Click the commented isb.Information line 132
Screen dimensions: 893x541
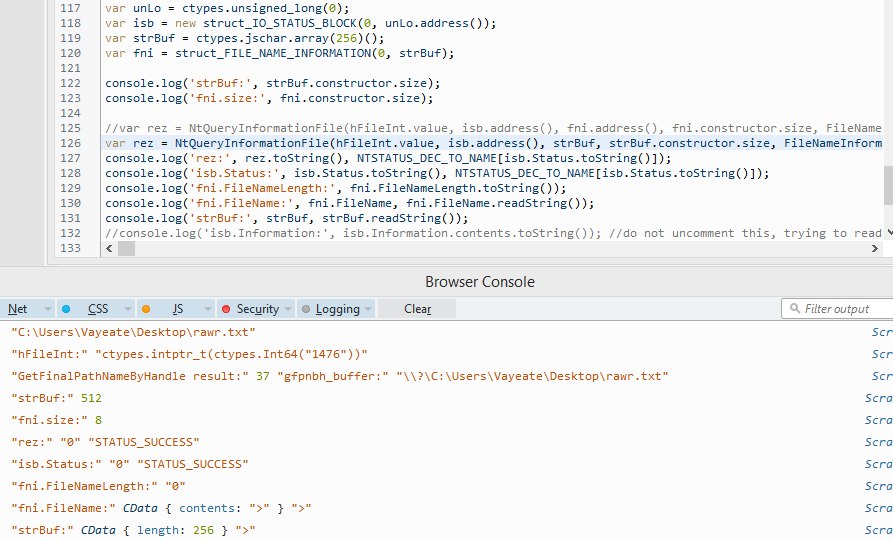[493, 233]
